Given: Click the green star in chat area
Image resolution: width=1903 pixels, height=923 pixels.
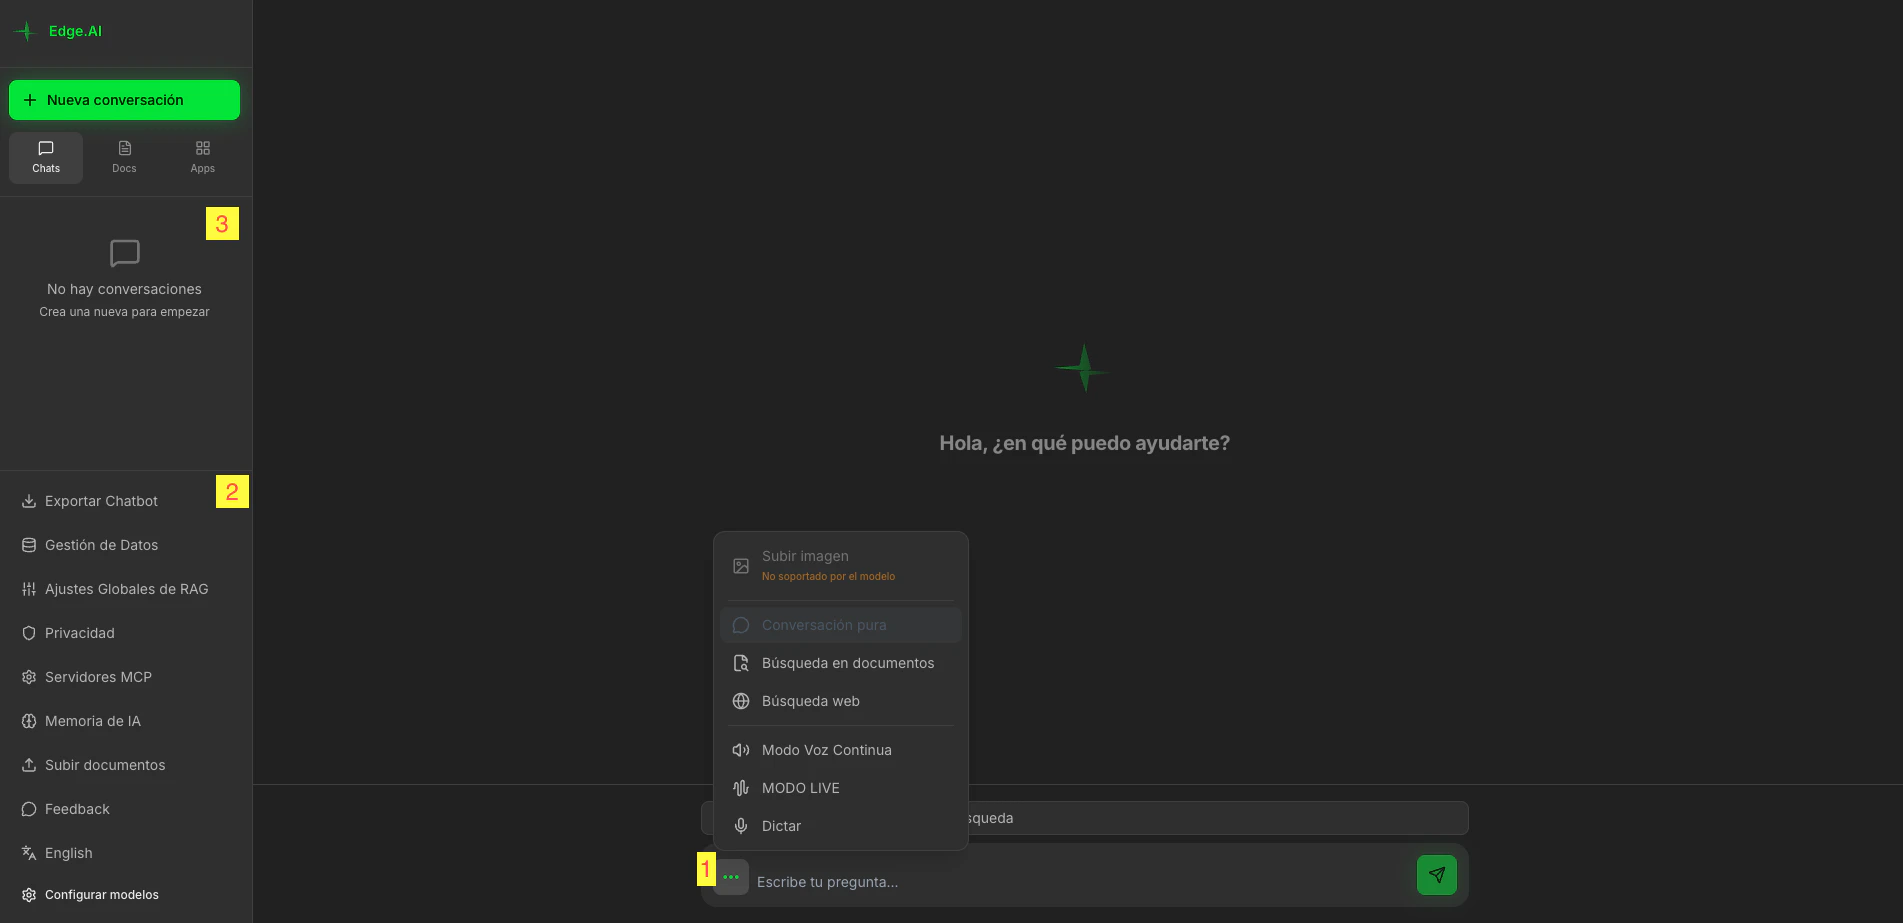Looking at the screenshot, I should pyautogui.click(x=1084, y=368).
